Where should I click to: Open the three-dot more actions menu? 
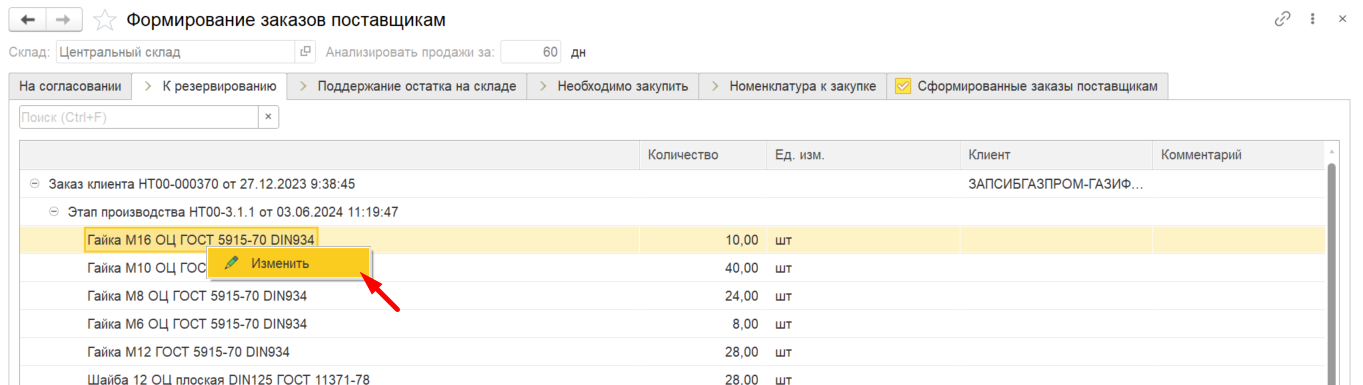[x=1312, y=19]
